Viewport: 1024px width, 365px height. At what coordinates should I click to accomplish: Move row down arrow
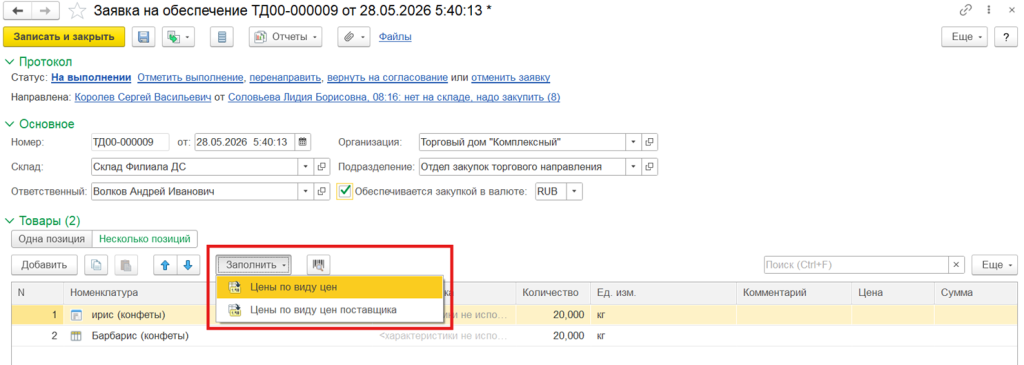point(187,264)
